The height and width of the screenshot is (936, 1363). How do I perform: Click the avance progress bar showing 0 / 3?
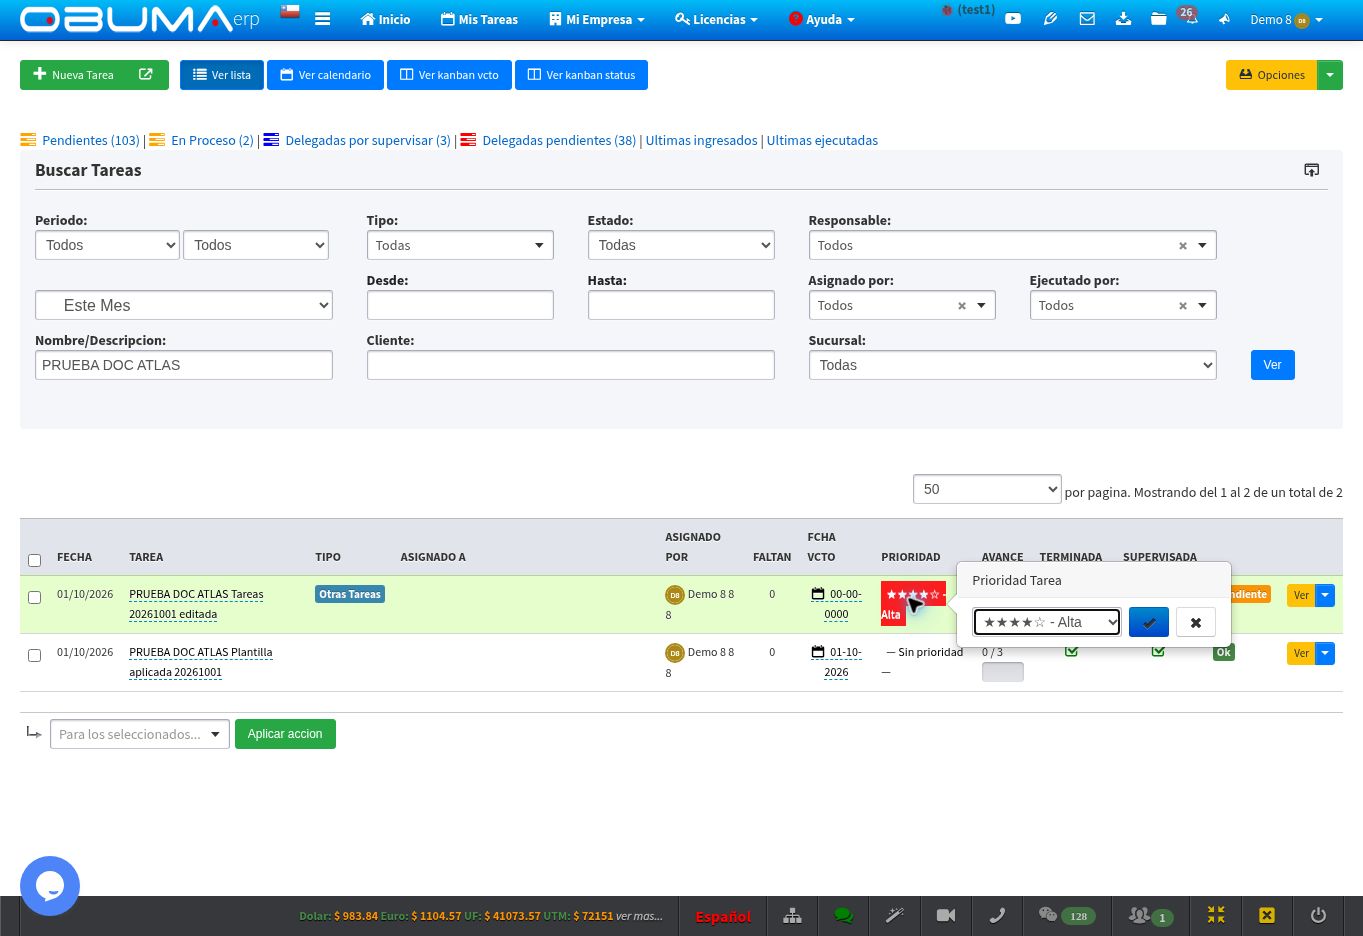[1002, 672]
